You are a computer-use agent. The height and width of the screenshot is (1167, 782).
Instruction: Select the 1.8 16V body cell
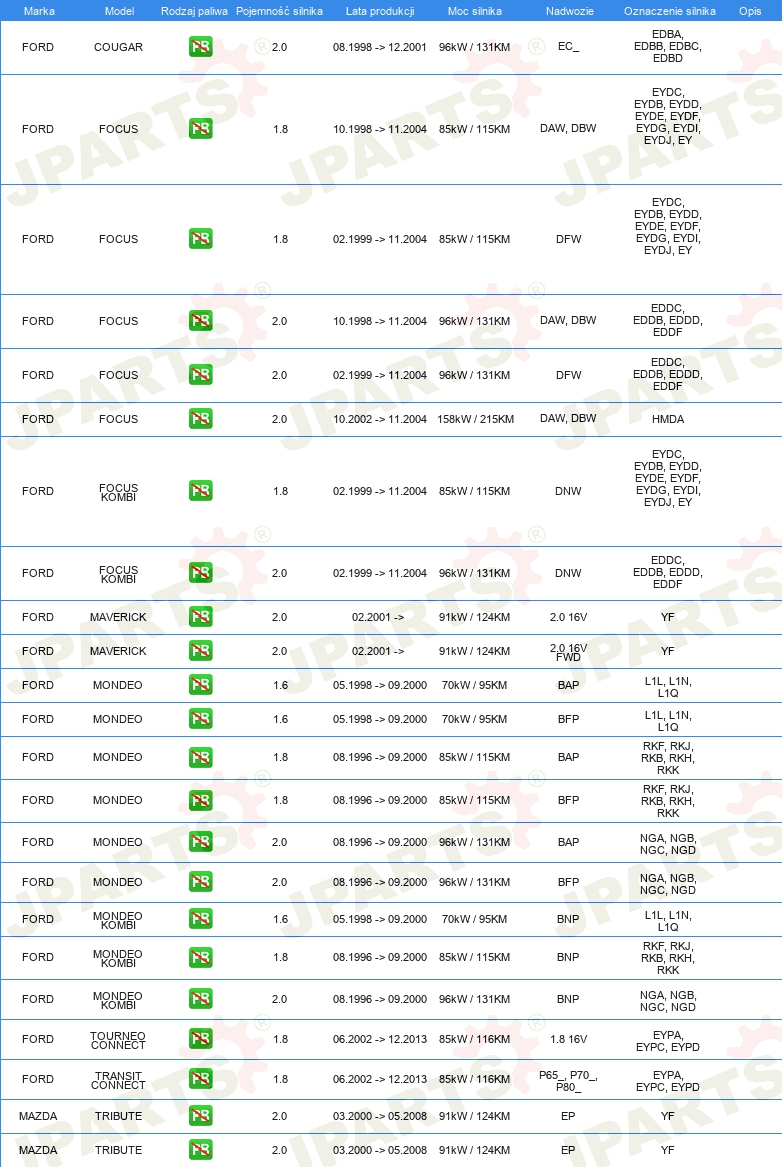click(x=568, y=1039)
